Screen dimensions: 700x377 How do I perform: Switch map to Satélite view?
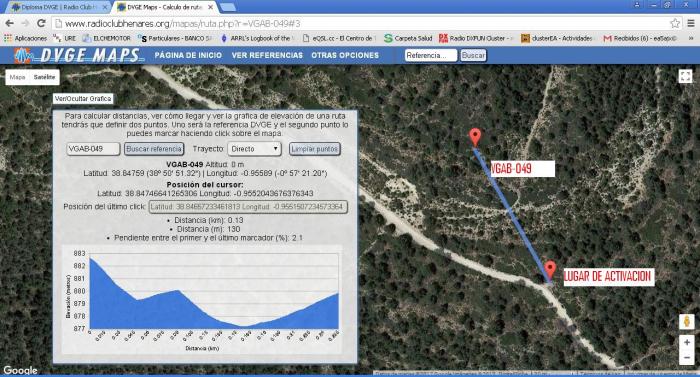[44, 77]
